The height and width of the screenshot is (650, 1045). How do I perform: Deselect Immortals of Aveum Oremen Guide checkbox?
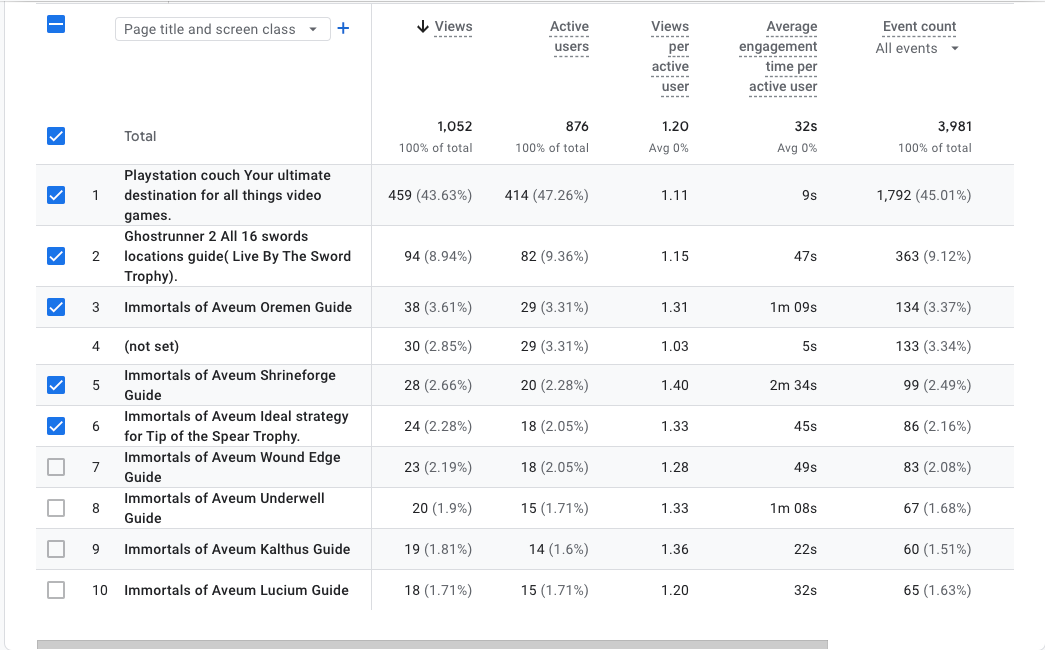(56, 307)
